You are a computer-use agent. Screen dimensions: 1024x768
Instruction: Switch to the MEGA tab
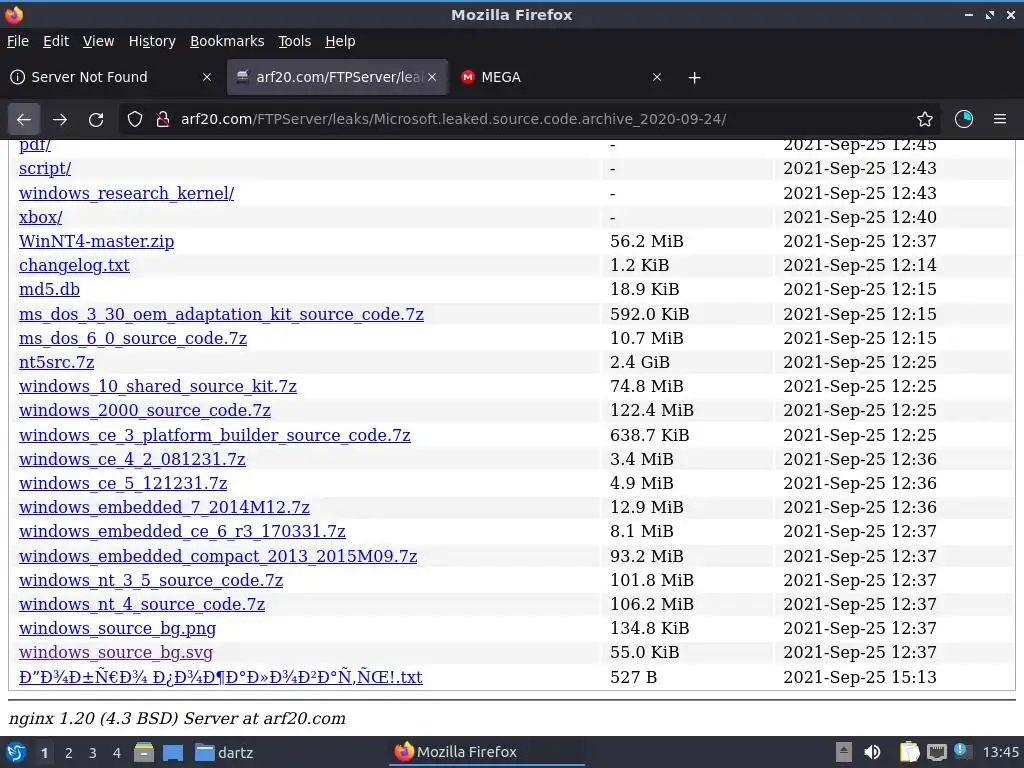562,77
